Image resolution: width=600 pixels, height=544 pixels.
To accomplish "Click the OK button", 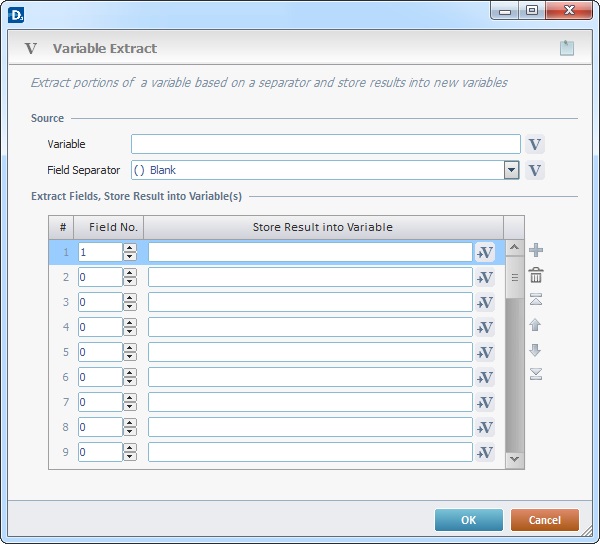I will [x=469, y=520].
